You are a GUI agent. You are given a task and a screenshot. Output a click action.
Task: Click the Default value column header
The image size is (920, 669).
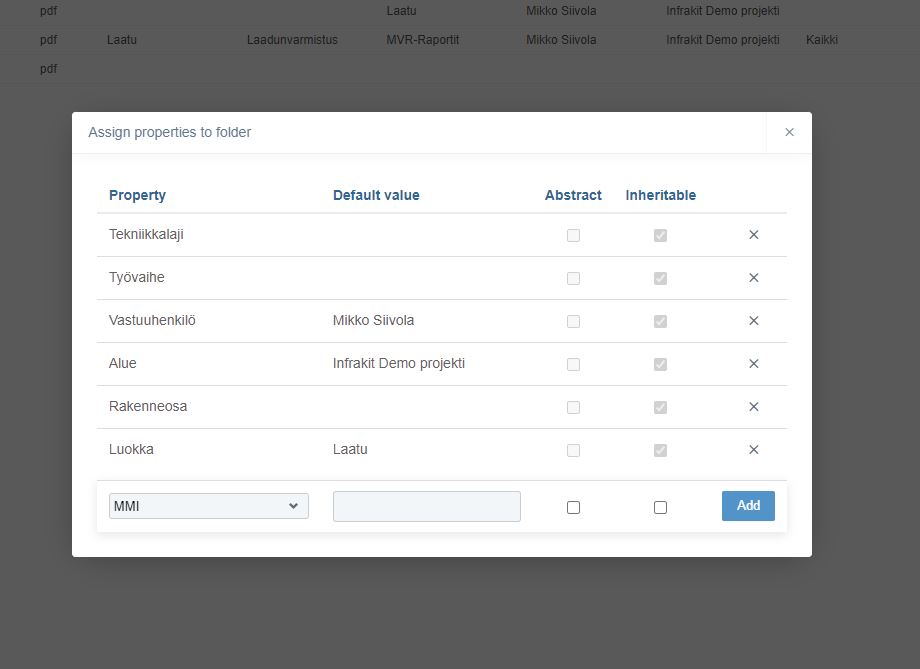point(376,195)
